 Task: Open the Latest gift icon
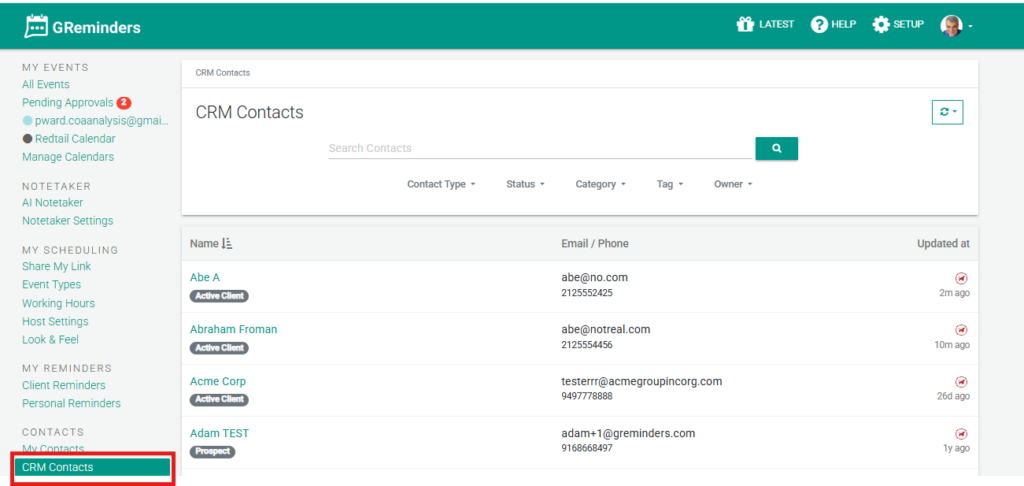coord(744,24)
